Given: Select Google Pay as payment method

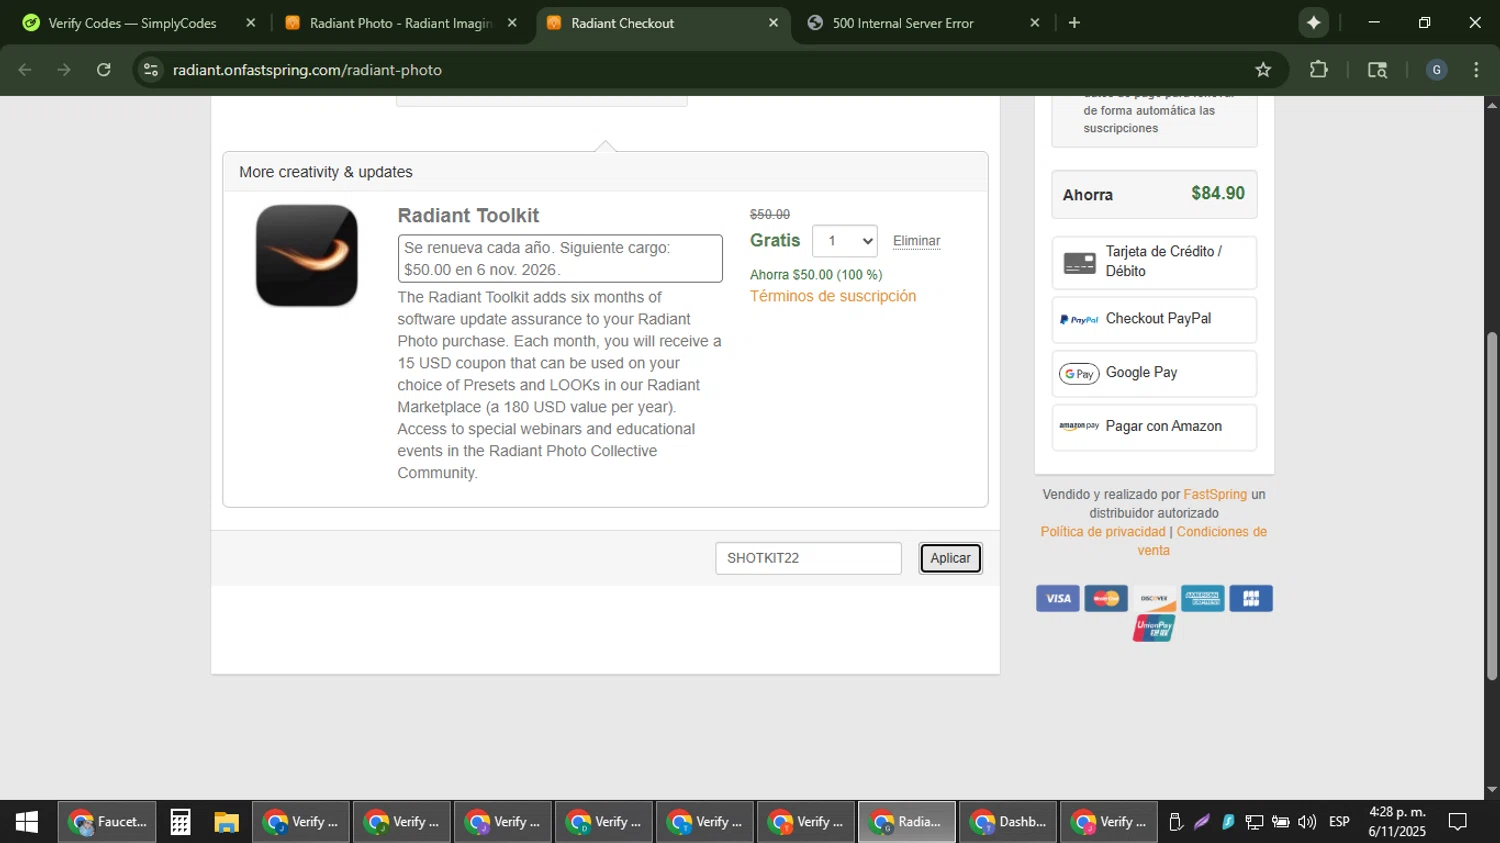Looking at the screenshot, I should point(1154,373).
